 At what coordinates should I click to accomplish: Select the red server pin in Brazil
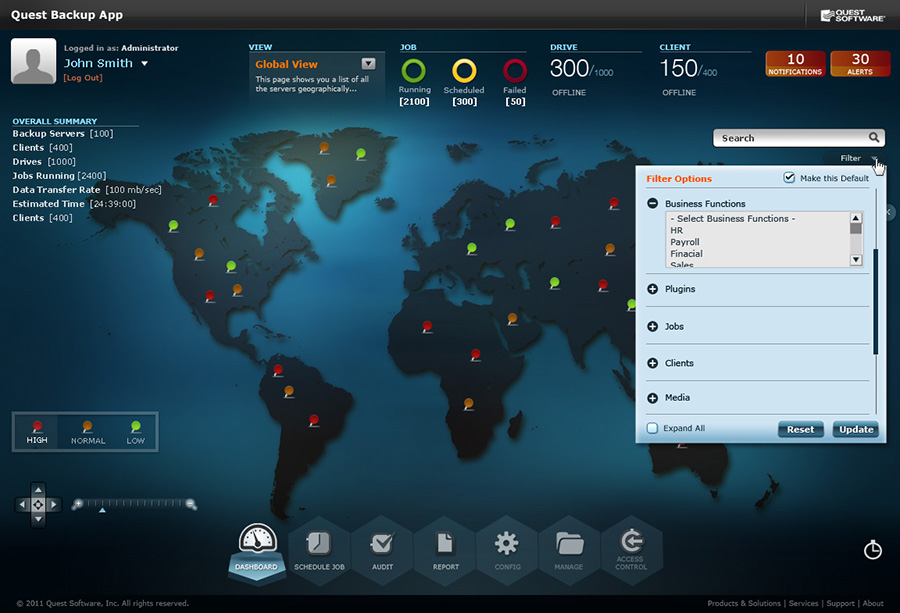pyautogui.click(x=314, y=420)
